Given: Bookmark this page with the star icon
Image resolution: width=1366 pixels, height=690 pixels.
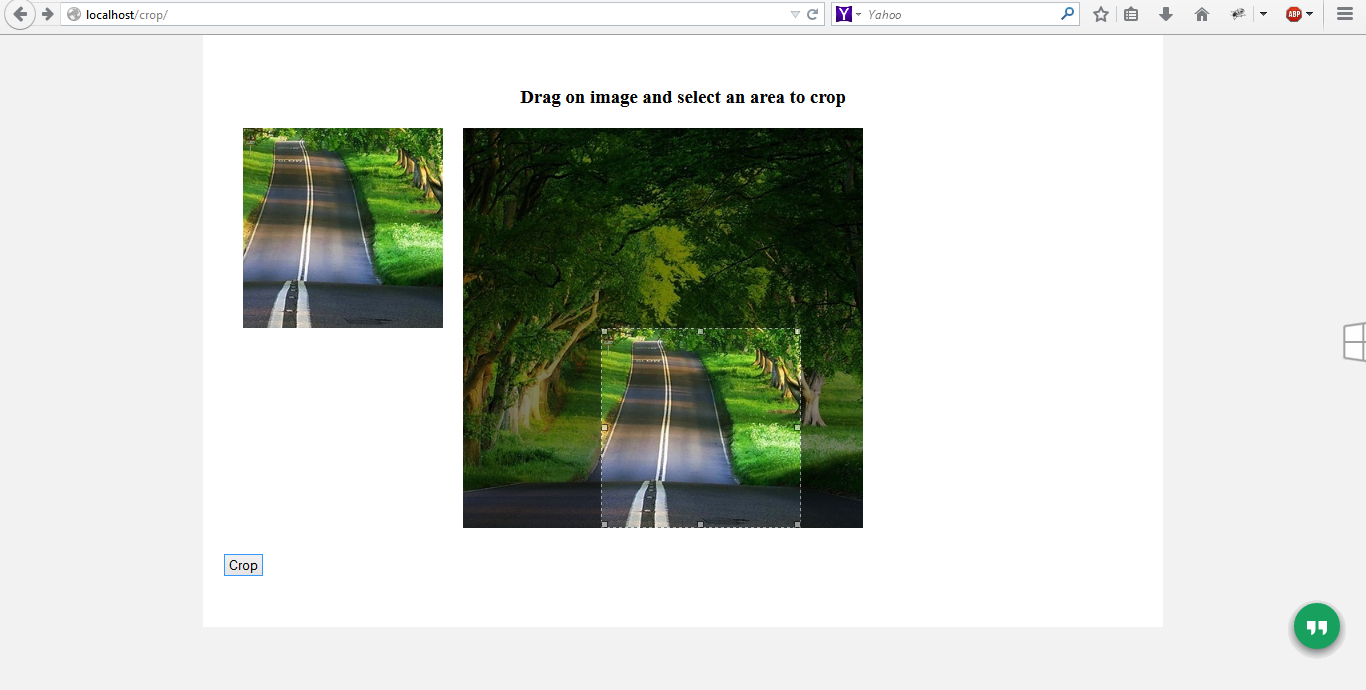Looking at the screenshot, I should 1100,14.
